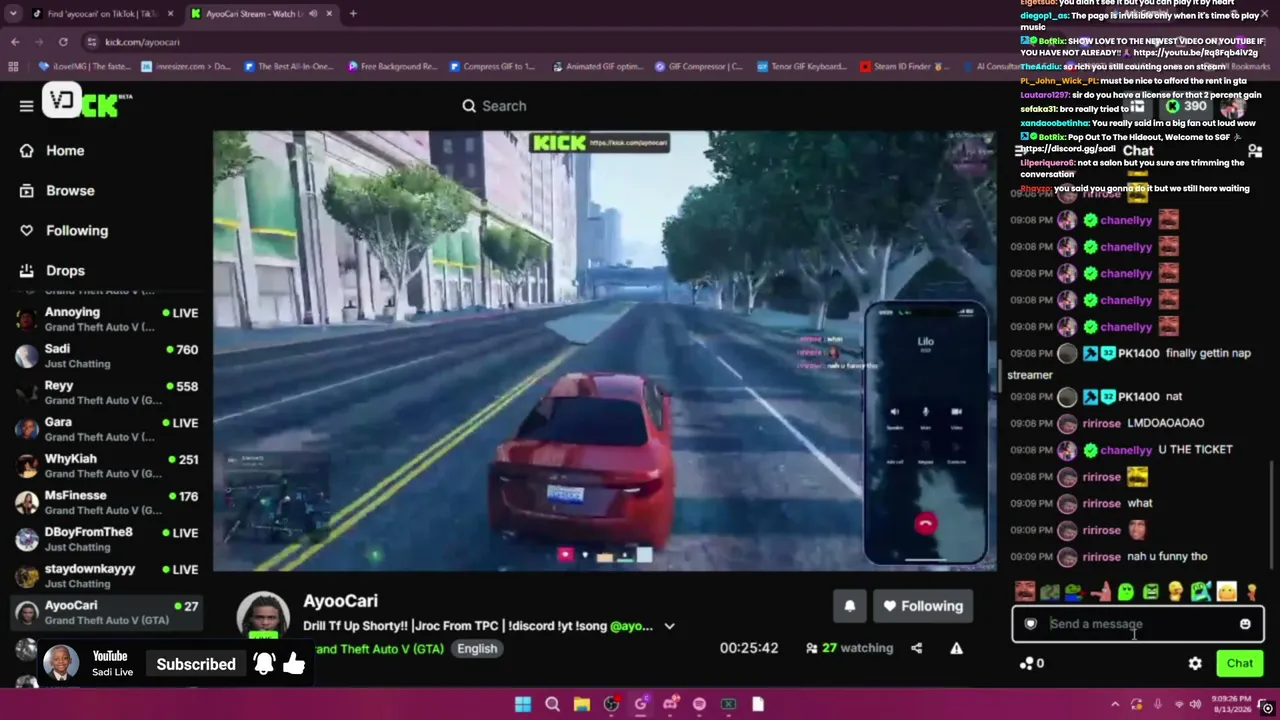The image size is (1280, 720).
Task: Report the stream with the warning triangle icon
Action: [956, 648]
